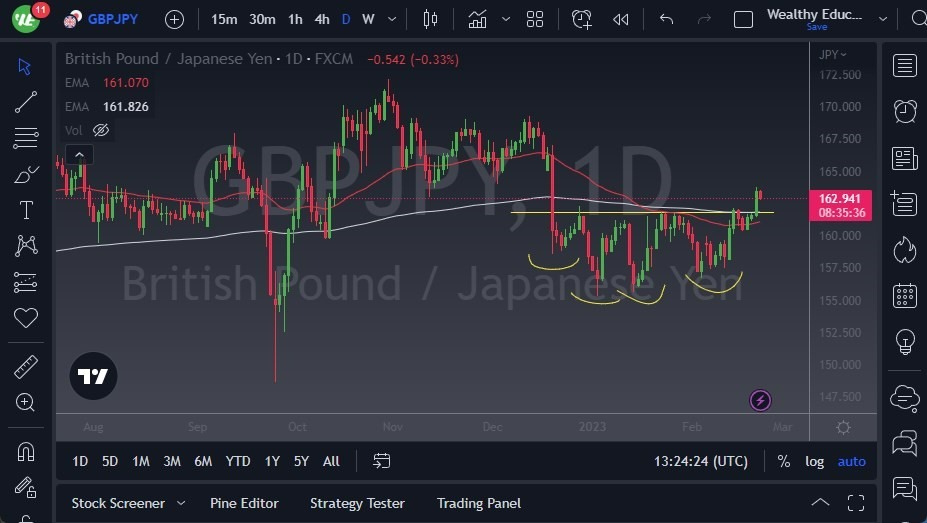
Task: Open chart settings gear on time axis
Action: click(844, 427)
